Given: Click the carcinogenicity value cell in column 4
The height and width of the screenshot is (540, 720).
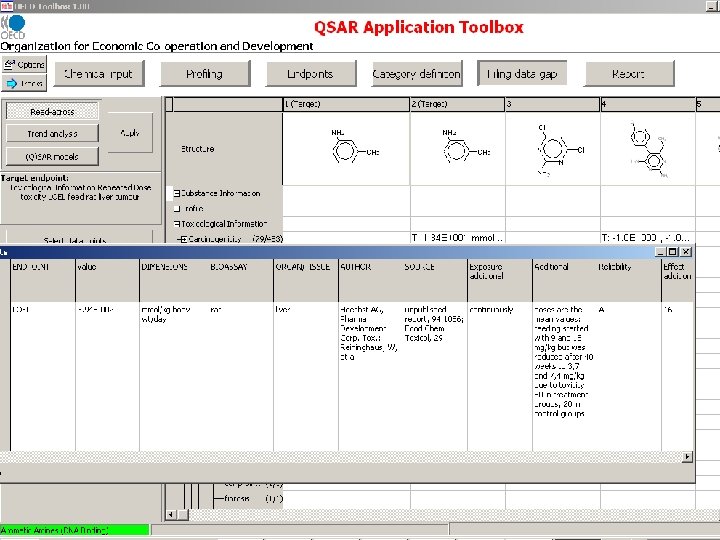Looking at the screenshot, I should (648, 238).
